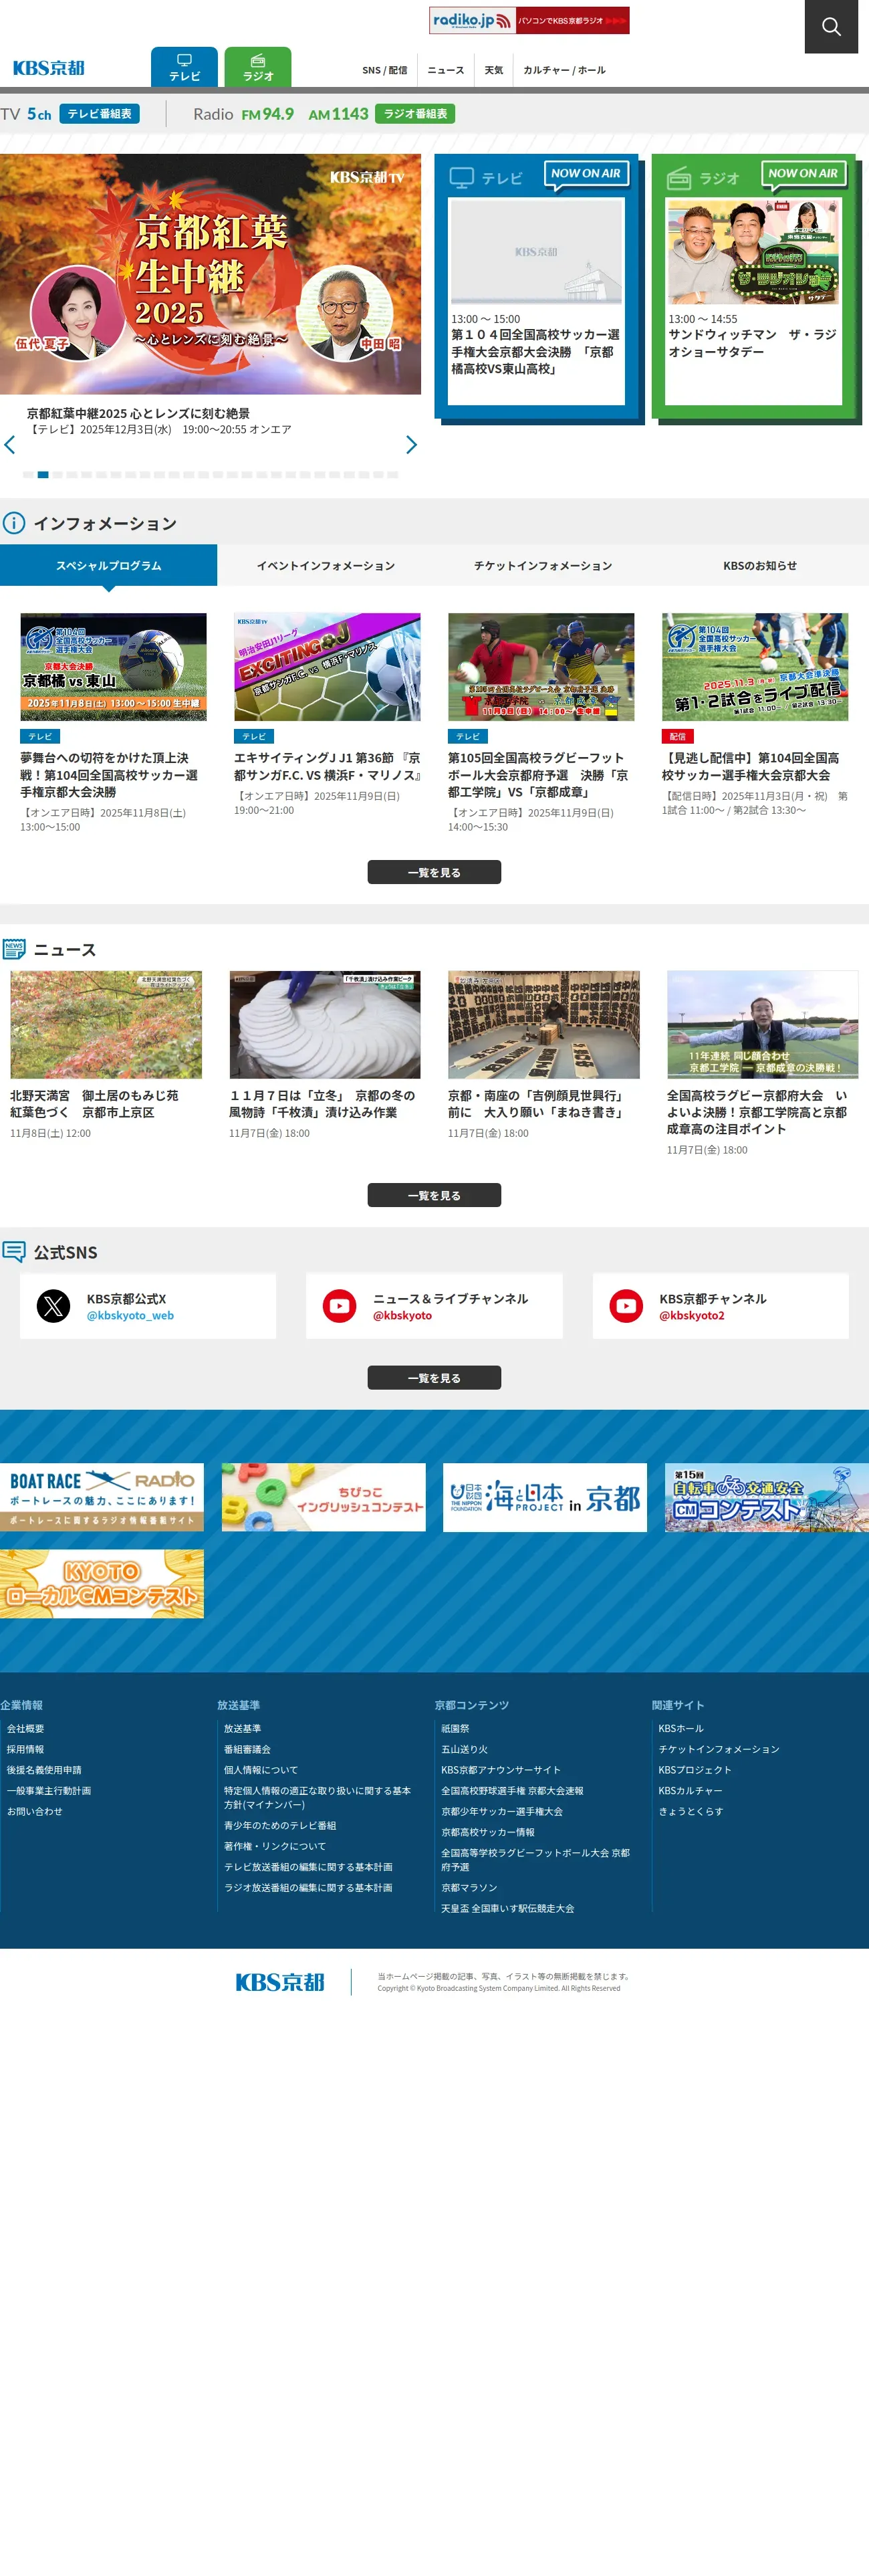The image size is (869, 2576).
Task: Open the 南座 まねき書き news article
Action: pos(538,1104)
